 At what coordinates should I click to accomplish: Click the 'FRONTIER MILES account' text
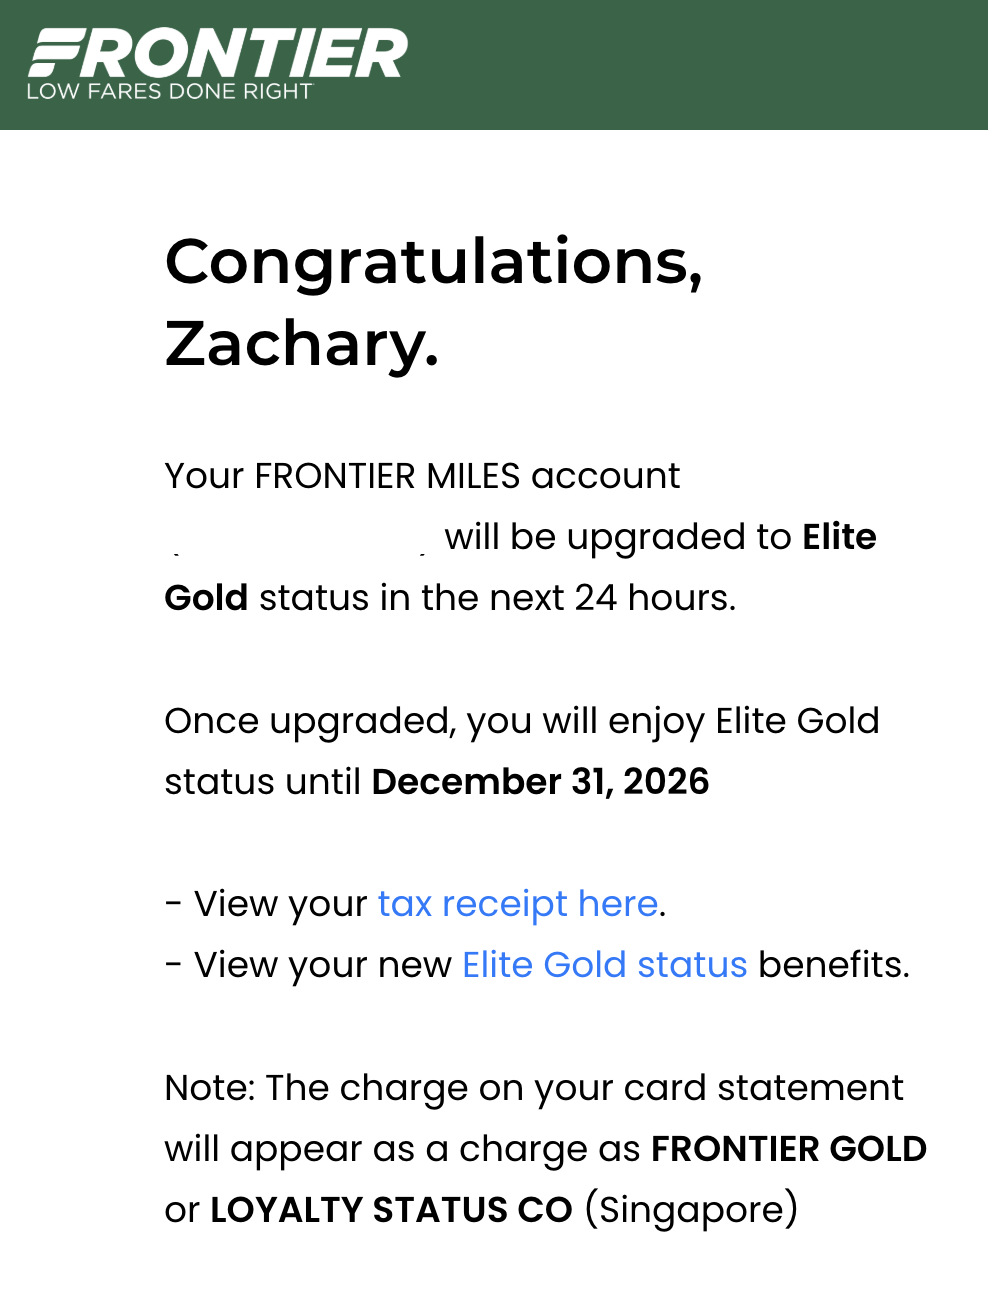[x=467, y=476]
